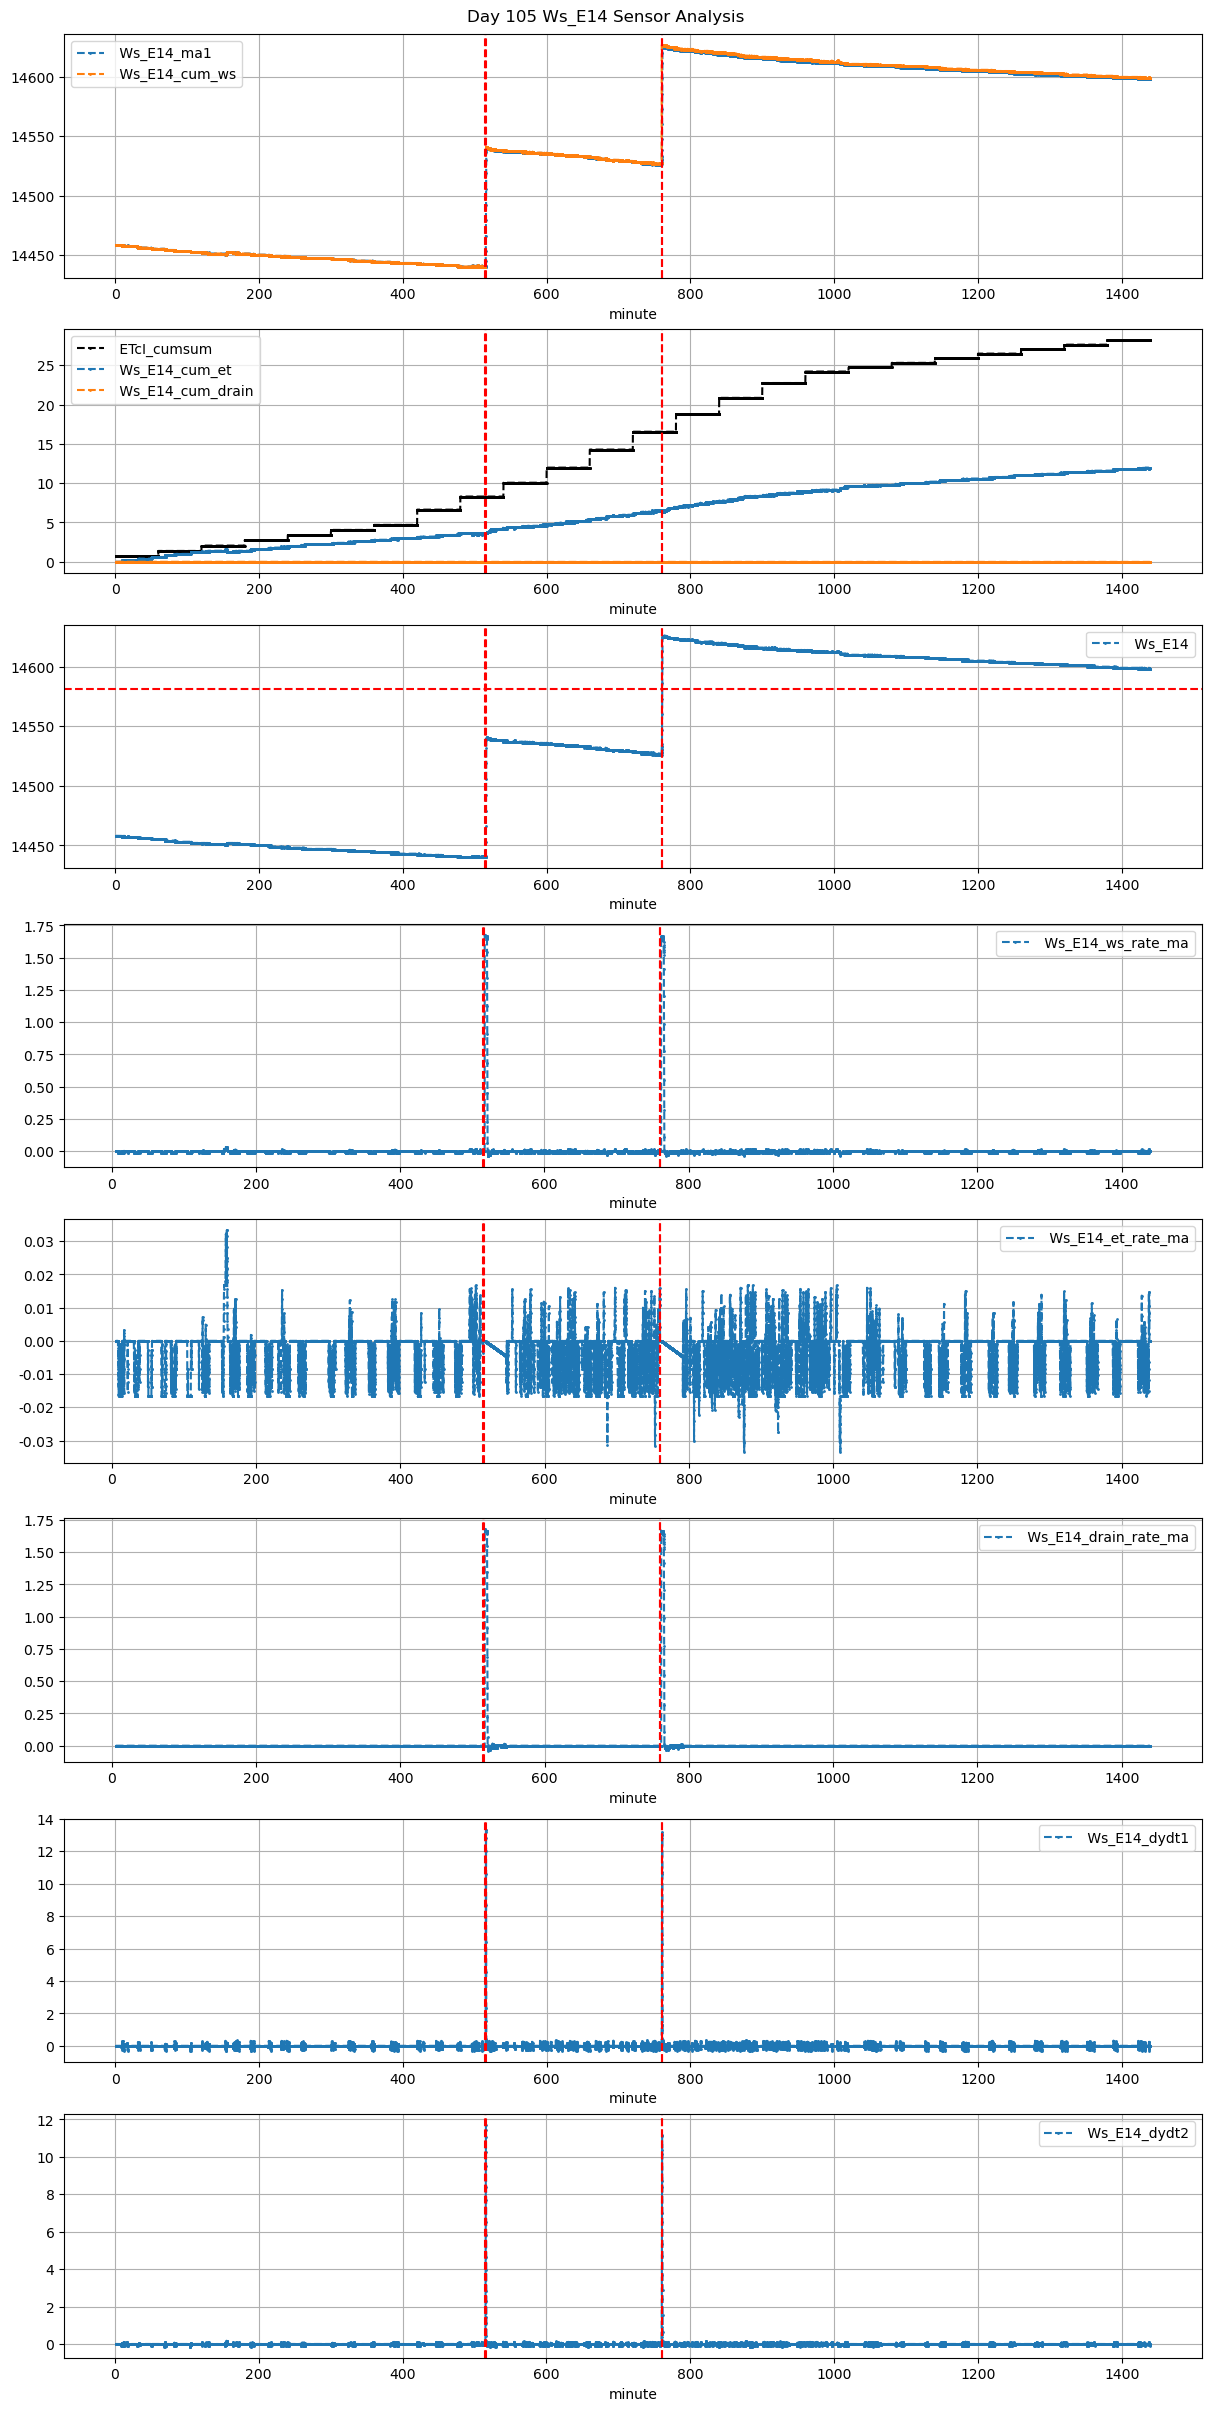Click the 14550 y-axis tick label in the top plot
This screenshot has height=2411, width=1211.
coord(33,137)
